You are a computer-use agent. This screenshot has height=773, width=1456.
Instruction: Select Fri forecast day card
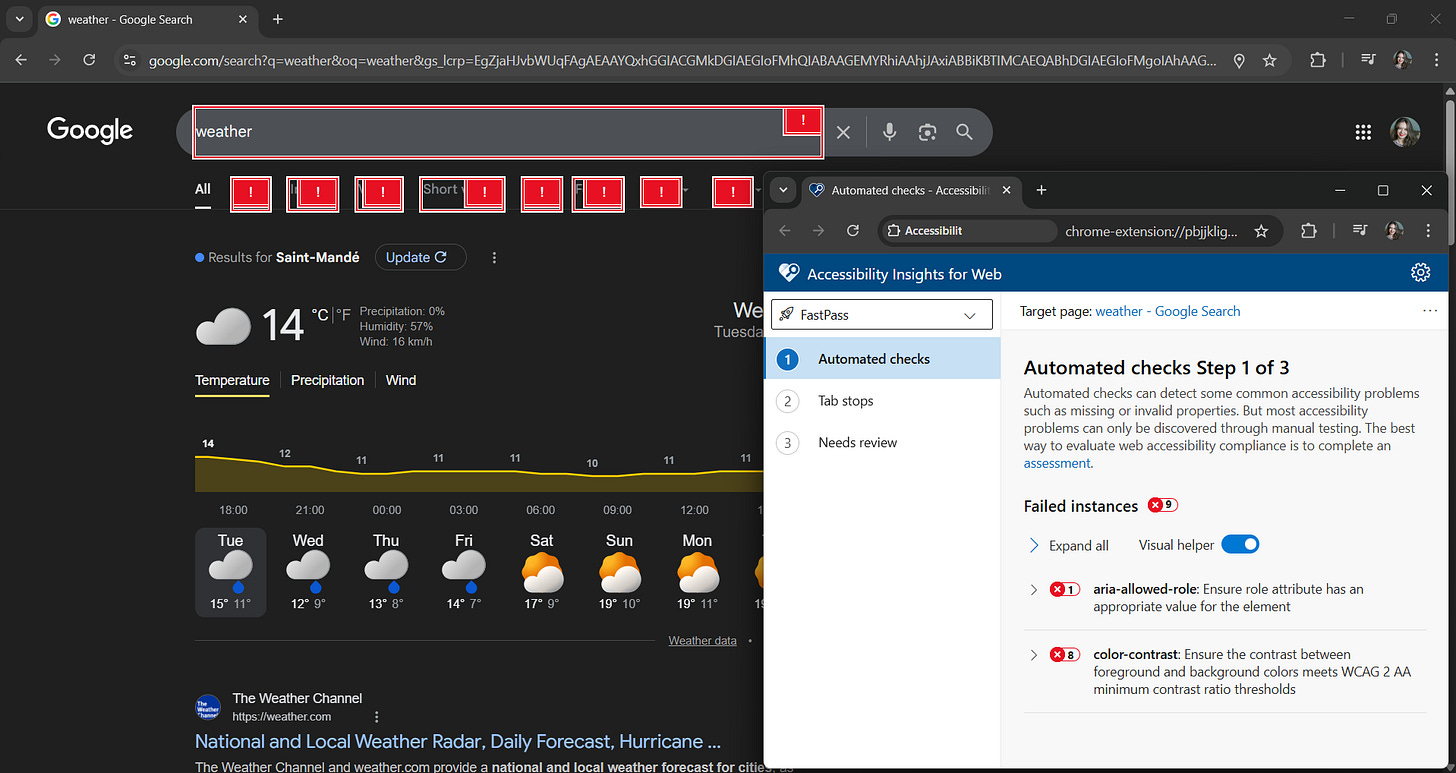[464, 572]
